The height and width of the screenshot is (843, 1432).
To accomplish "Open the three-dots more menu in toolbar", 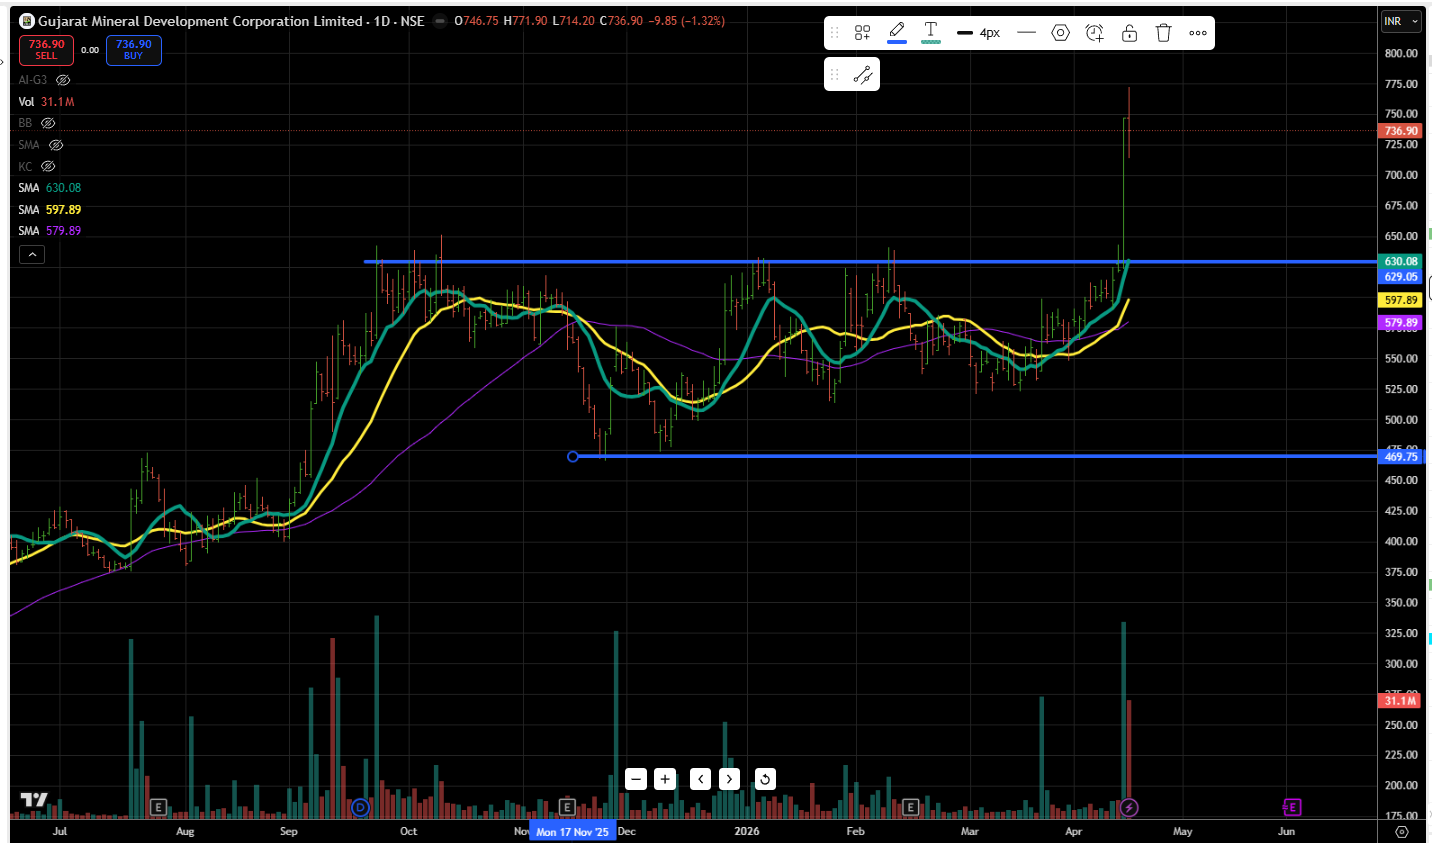I will click(1198, 33).
